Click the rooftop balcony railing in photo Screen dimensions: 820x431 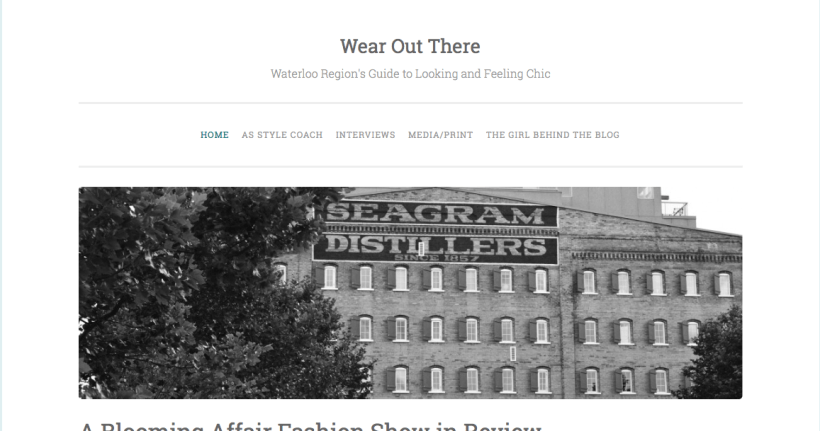675,209
